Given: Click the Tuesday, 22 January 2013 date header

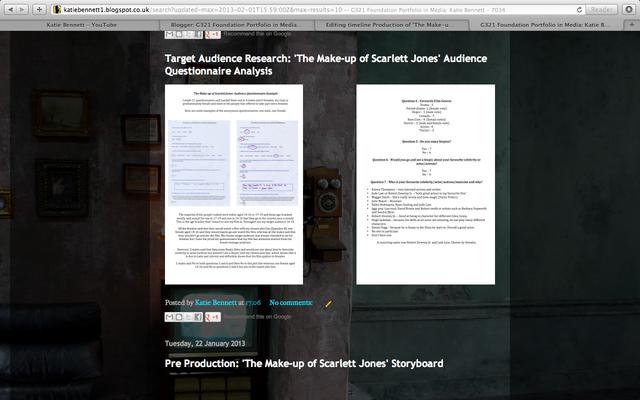Looking at the screenshot, I should point(205,344).
